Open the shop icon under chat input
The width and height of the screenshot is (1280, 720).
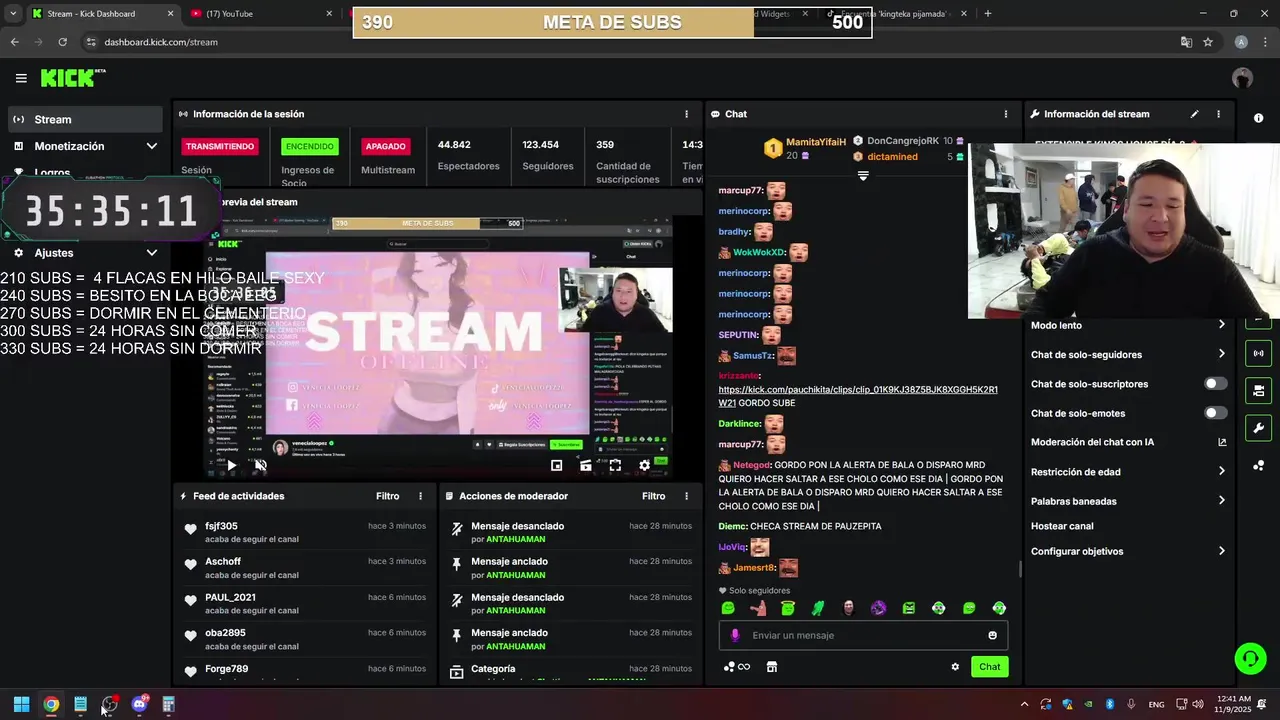pyautogui.click(x=772, y=667)
